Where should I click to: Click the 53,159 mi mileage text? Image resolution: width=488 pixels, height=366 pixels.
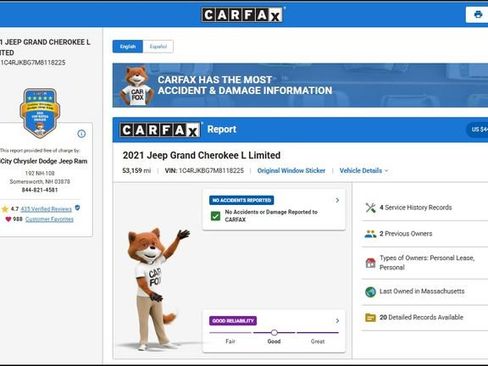(x=137, y=171)
